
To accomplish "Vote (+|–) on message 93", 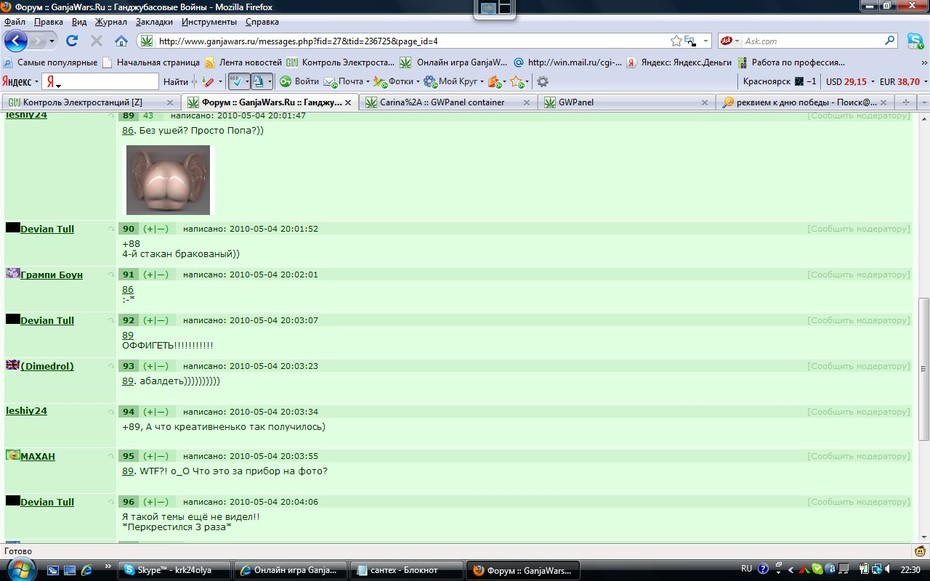I will 155,366.
